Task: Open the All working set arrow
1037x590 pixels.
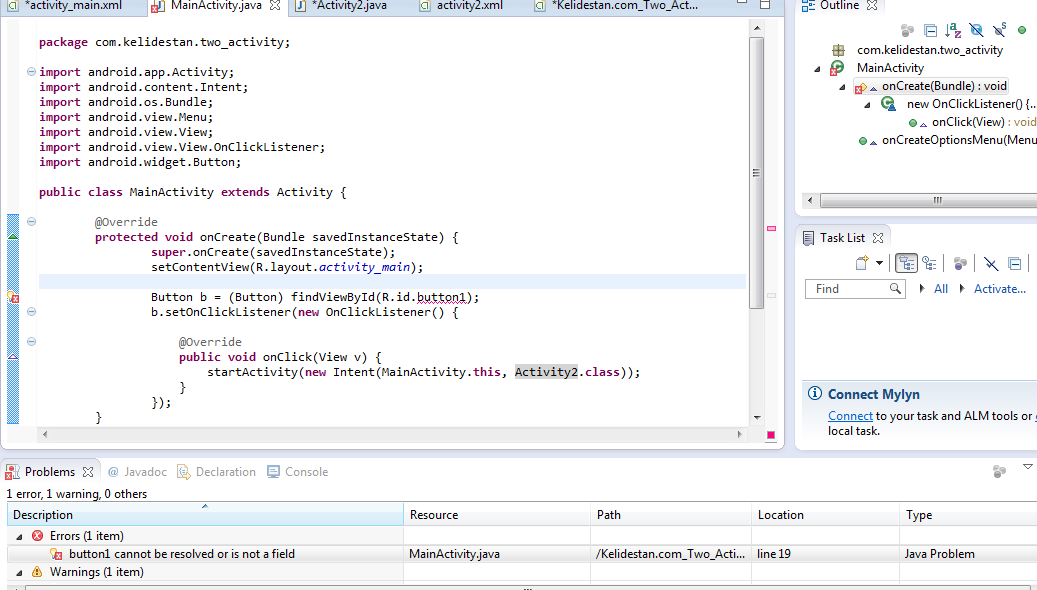Action: 922,288
